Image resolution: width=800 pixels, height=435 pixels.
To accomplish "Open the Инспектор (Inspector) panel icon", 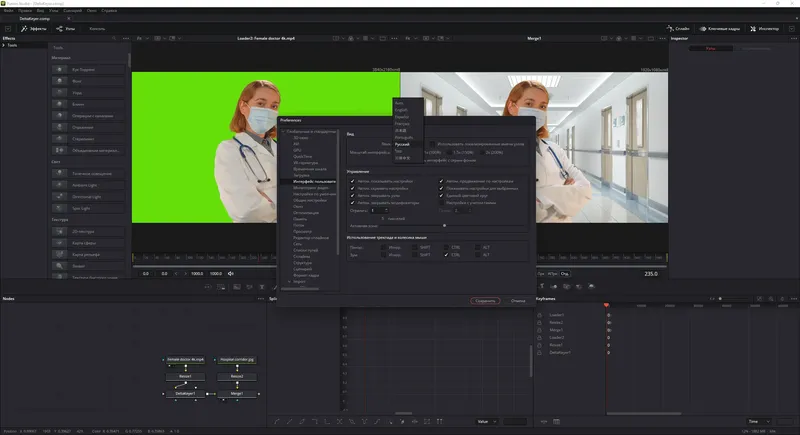I will (753, 29).
